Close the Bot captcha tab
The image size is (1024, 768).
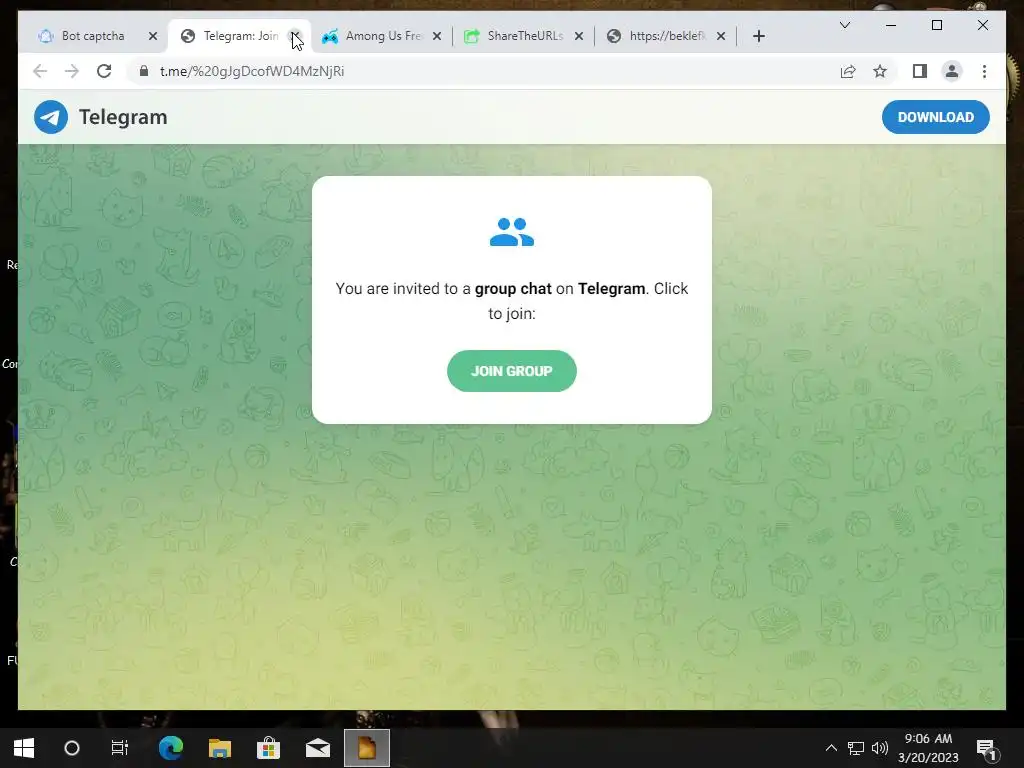point(153,36)
